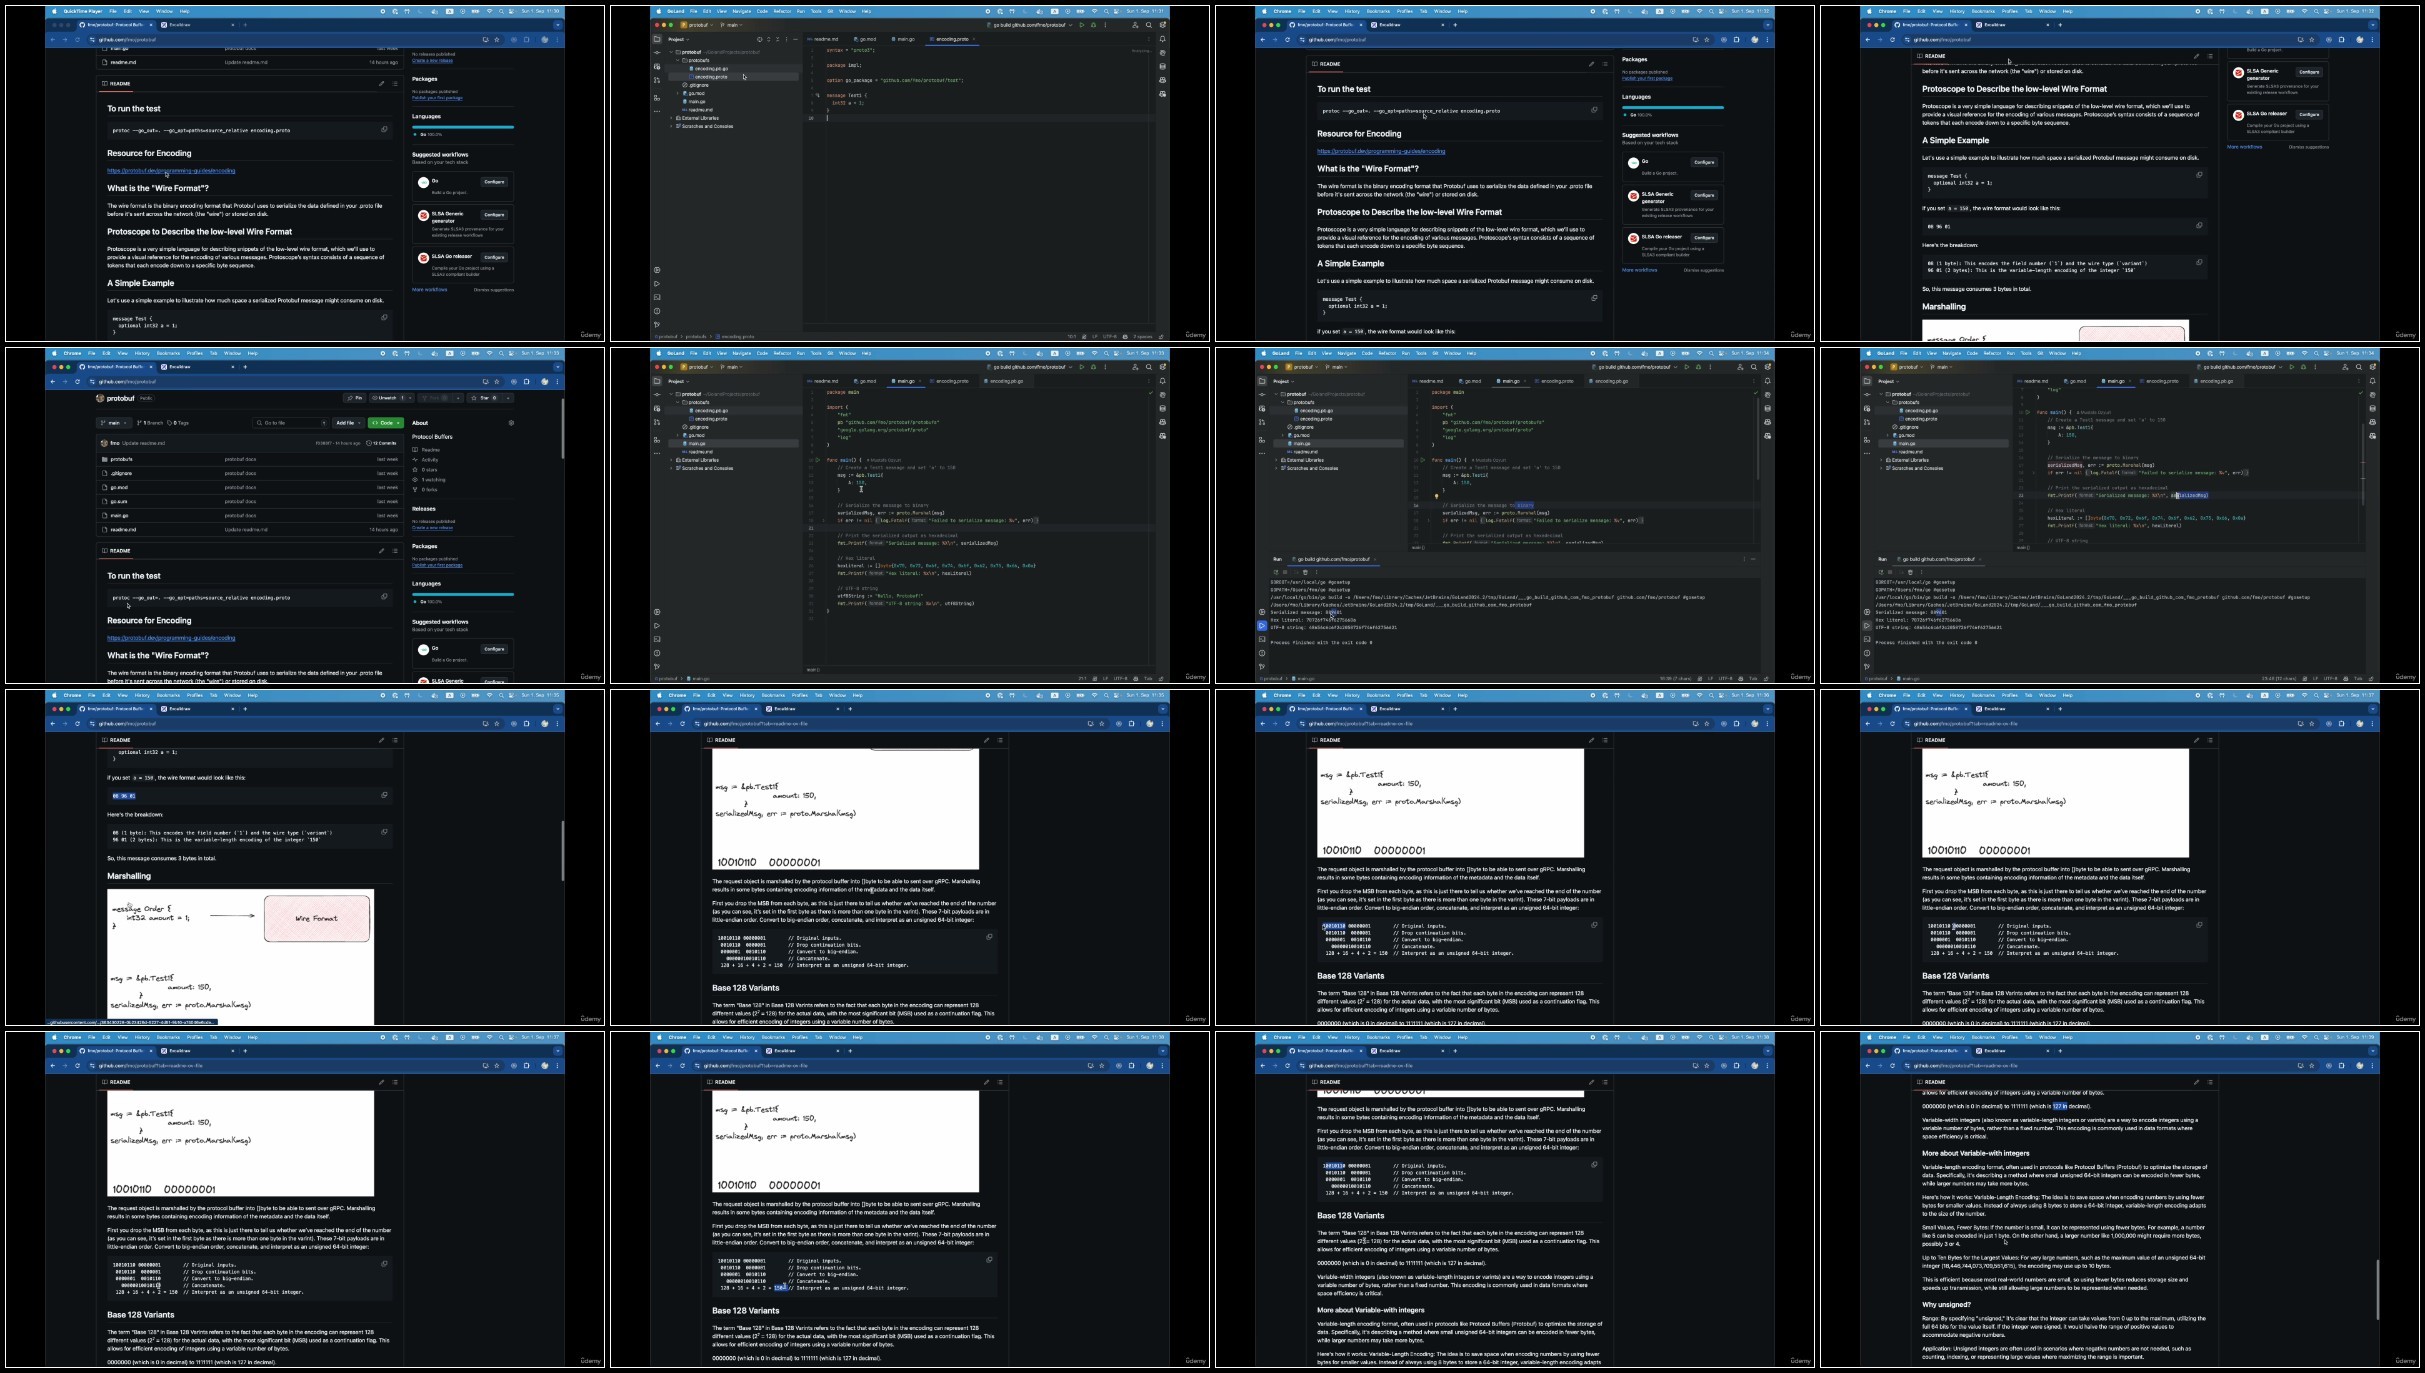Image resolution: width=2425 pixels, height=1373 pixels.
Task: Toggle the Pin button for protobuf repo
Action: pos(355,398)
